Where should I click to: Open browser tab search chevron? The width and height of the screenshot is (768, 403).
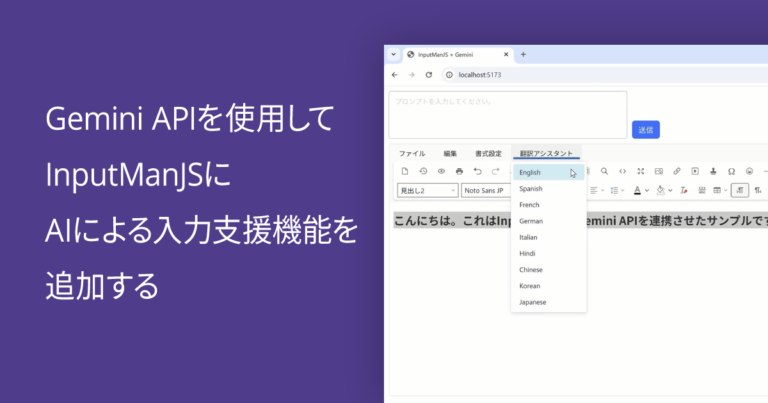tap(393, 54)
